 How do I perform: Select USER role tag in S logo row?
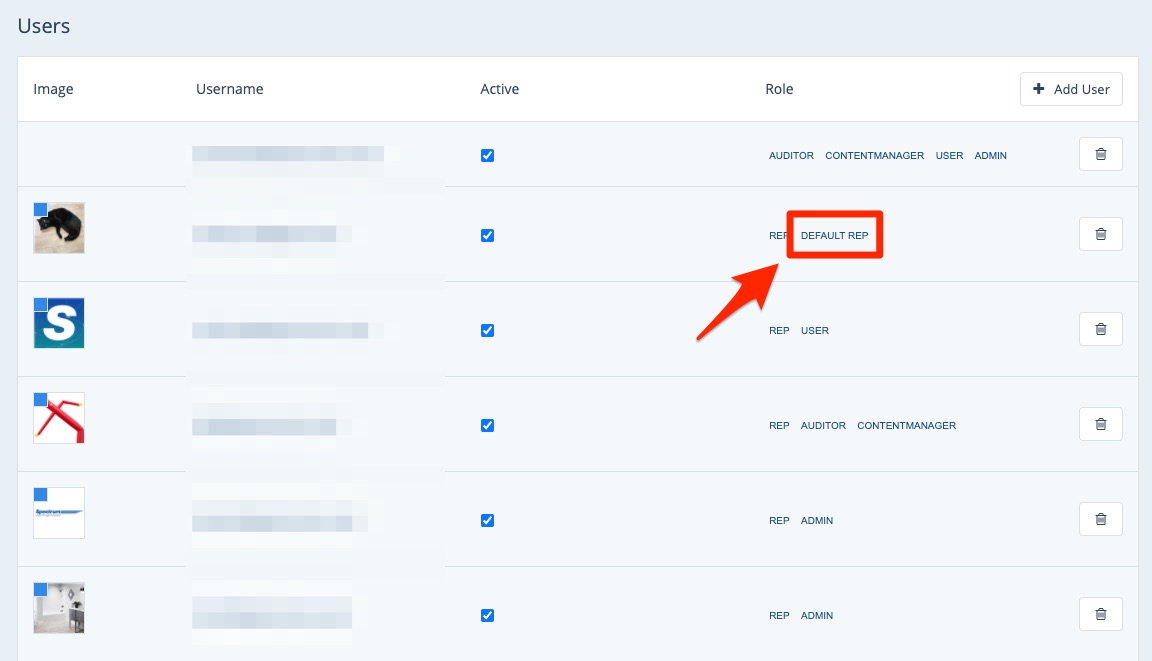(814, 331)
